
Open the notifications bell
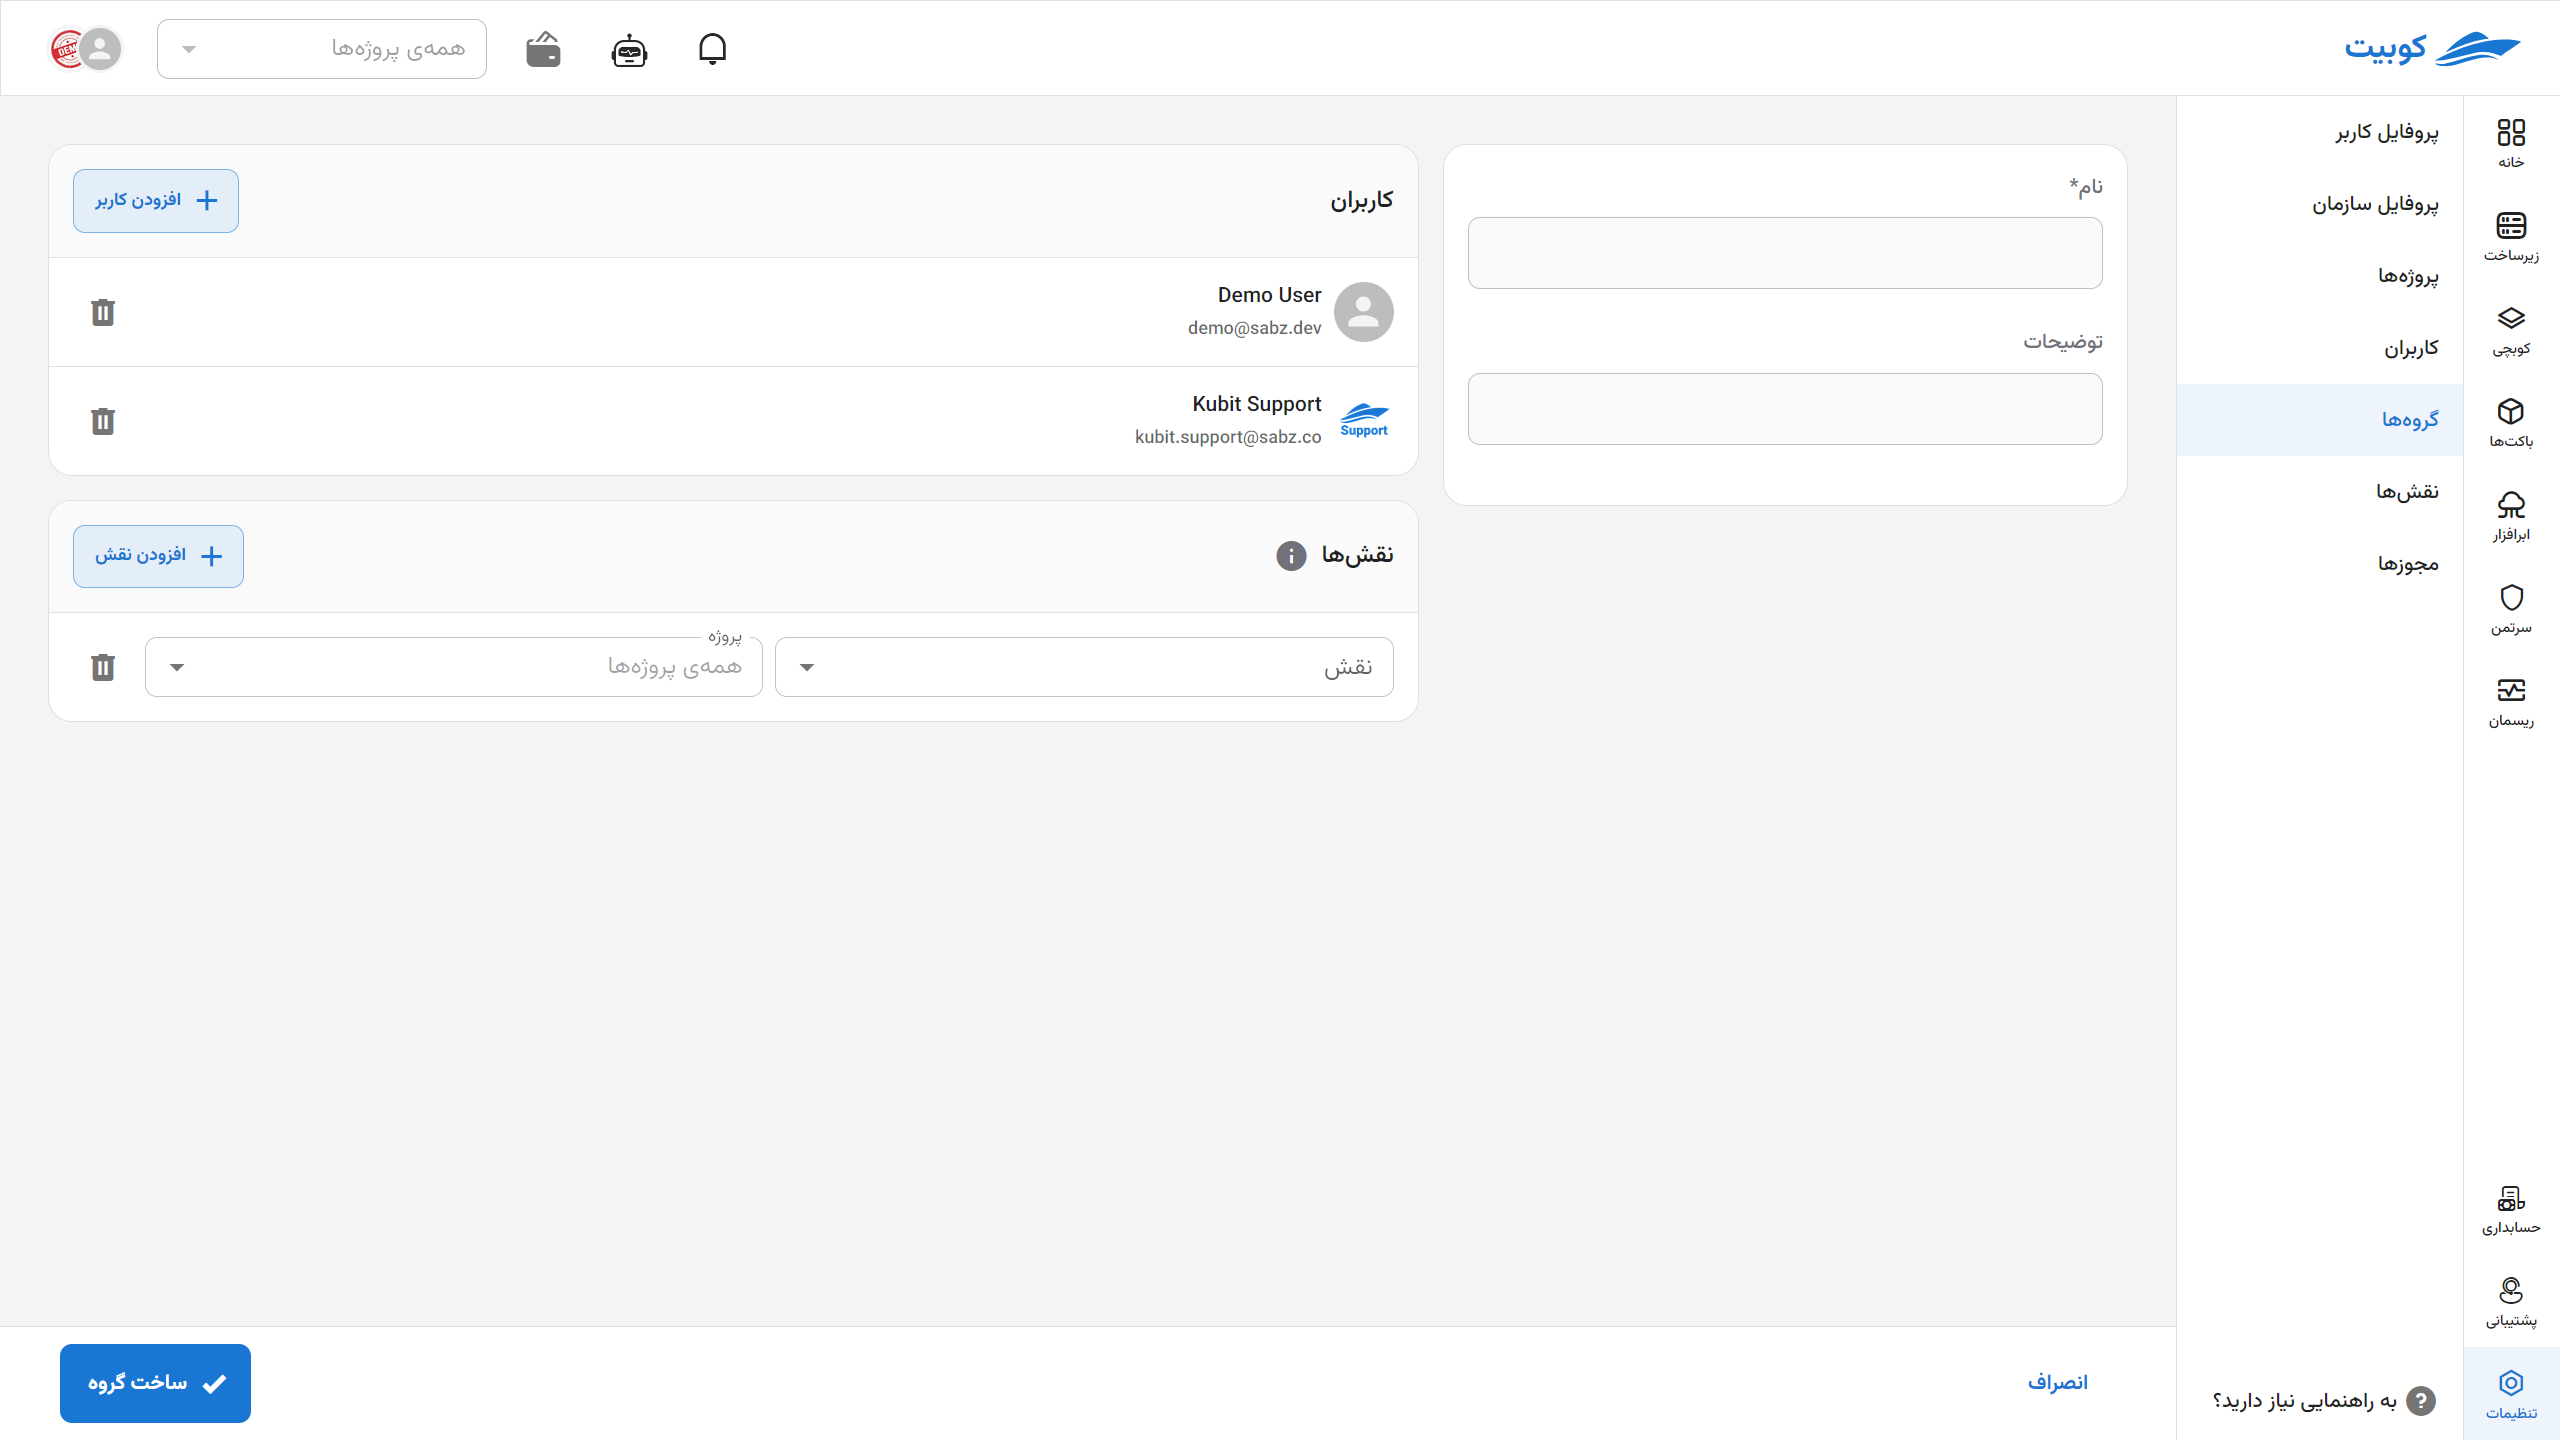712,49
